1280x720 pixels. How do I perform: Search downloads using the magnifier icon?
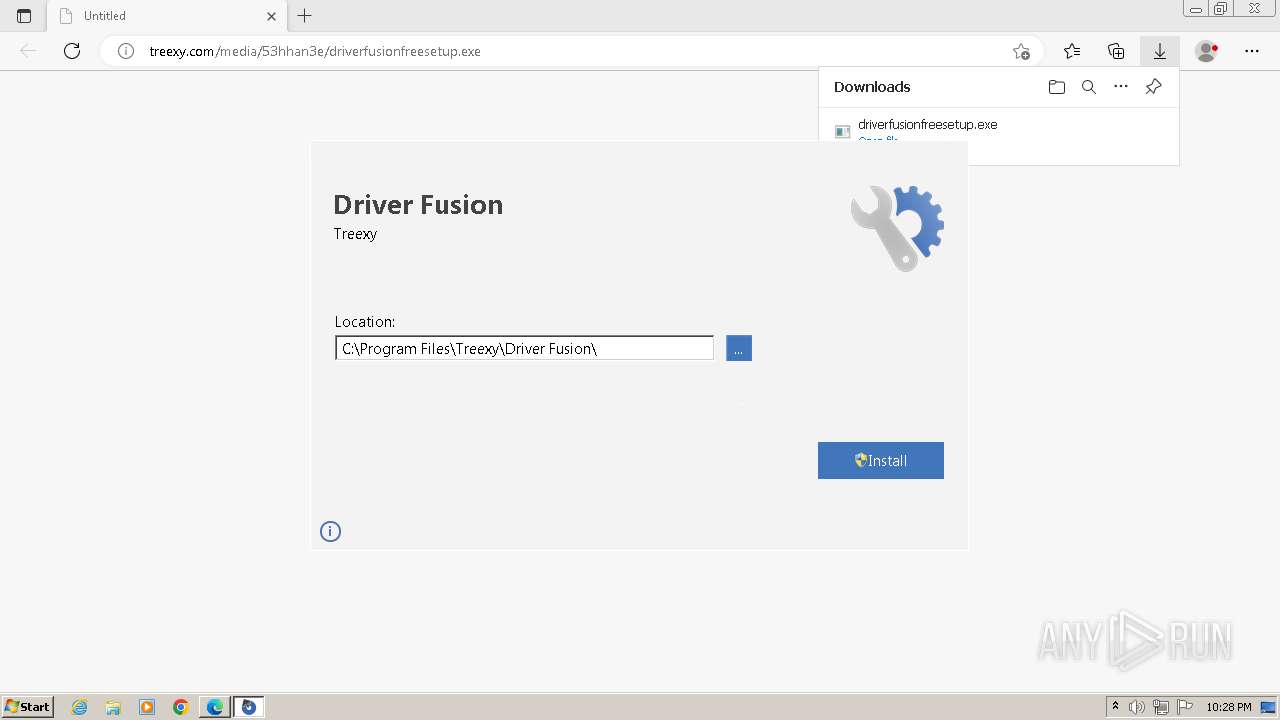click(1089, 87)
